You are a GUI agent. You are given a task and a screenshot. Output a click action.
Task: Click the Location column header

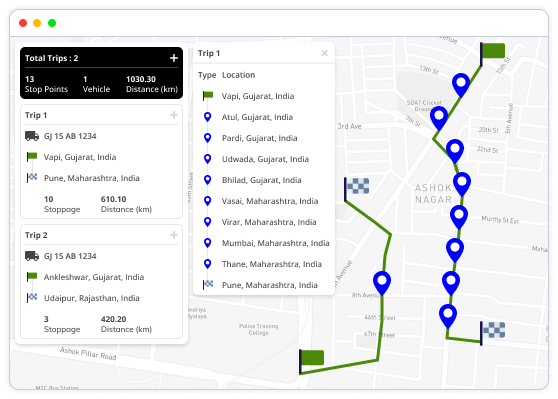pos(238,75)
